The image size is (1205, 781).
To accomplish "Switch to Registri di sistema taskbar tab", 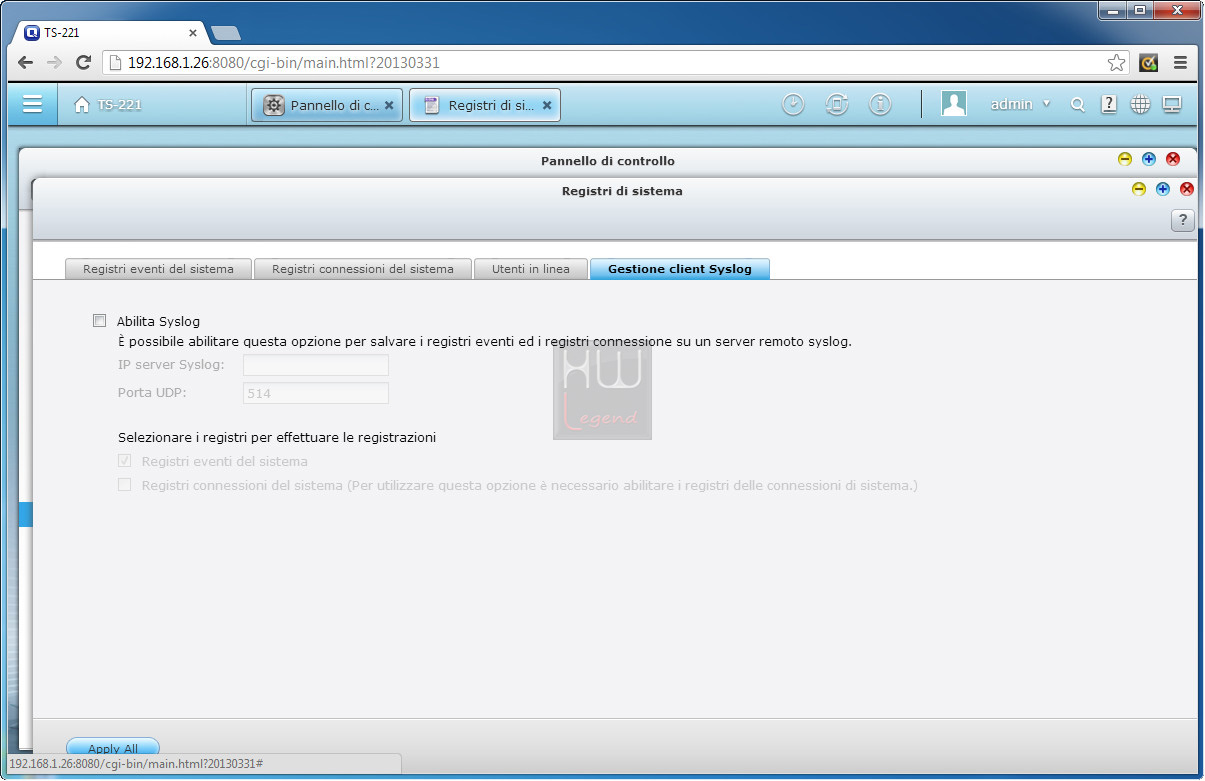I will (484, 105).
